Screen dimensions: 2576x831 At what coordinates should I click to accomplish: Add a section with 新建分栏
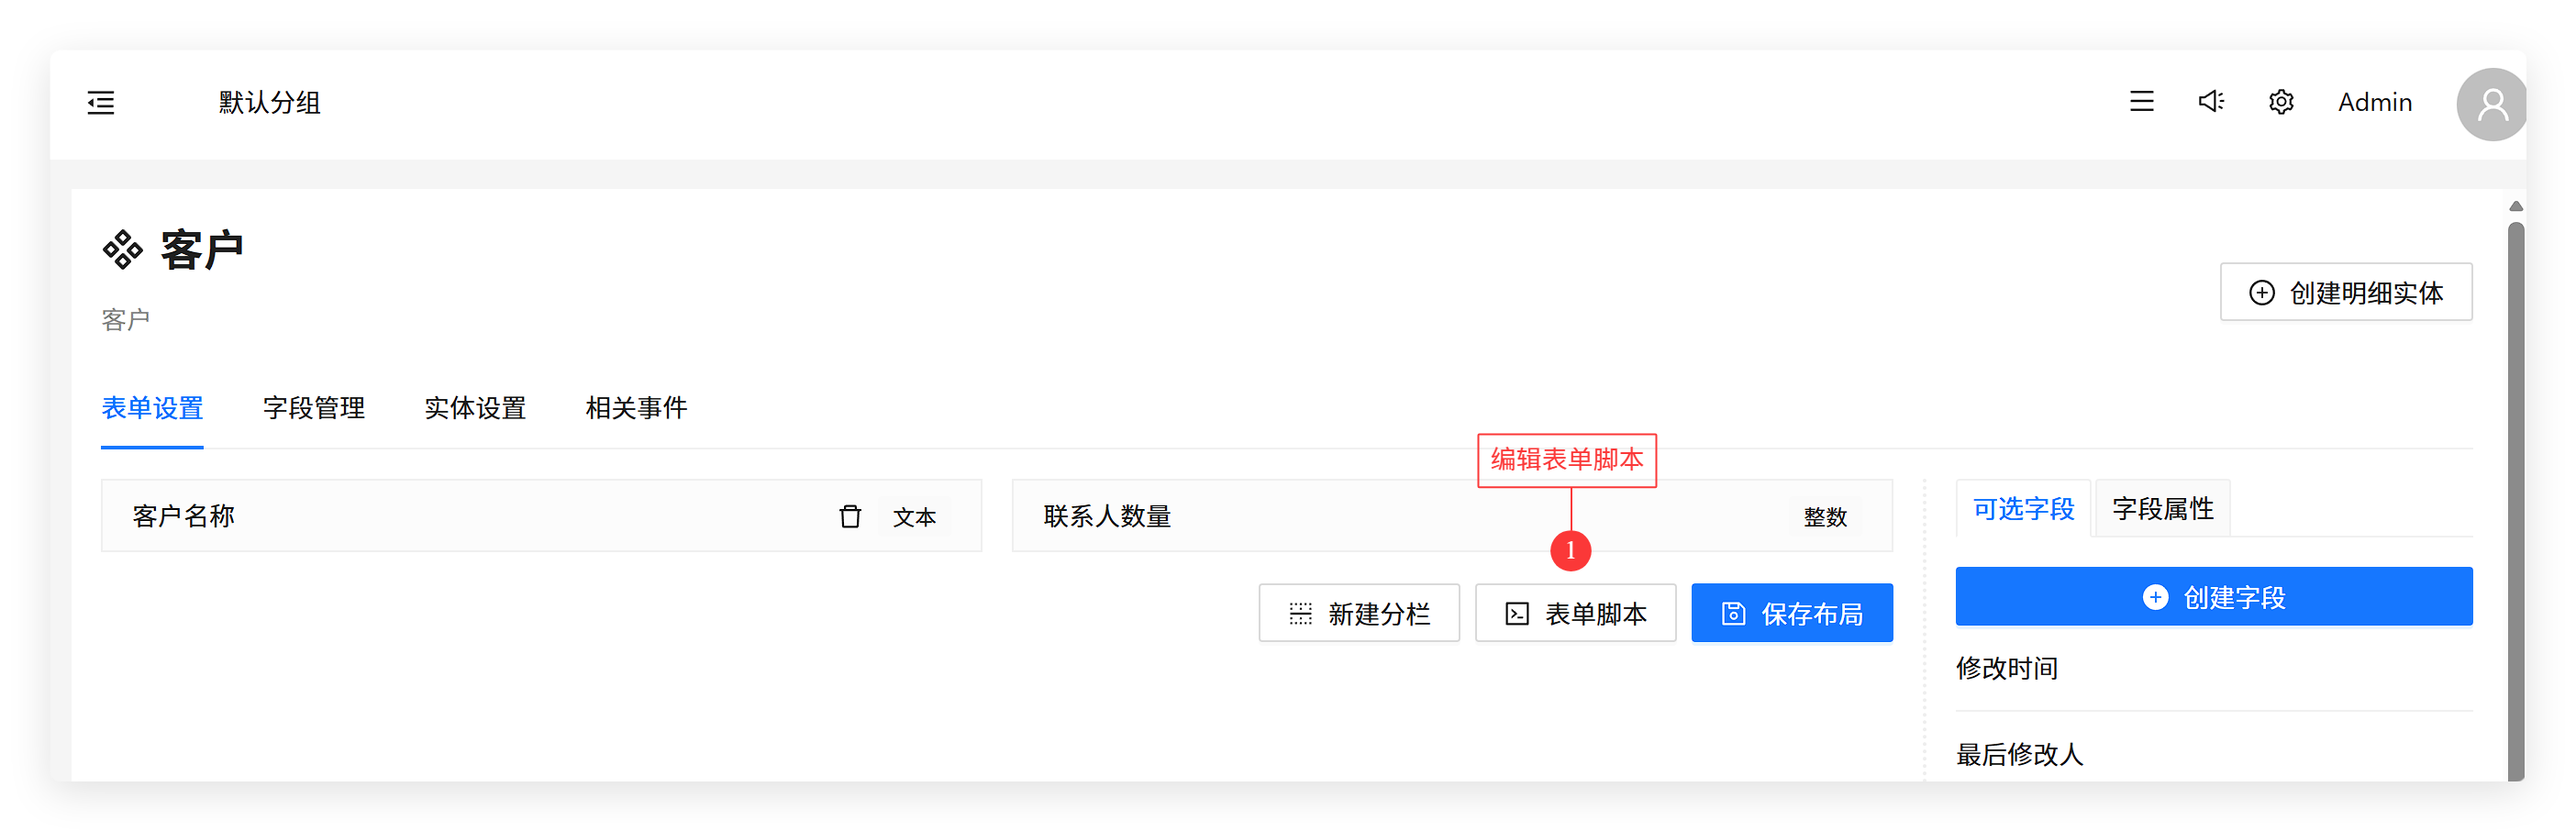click(x=1358, y=613)
